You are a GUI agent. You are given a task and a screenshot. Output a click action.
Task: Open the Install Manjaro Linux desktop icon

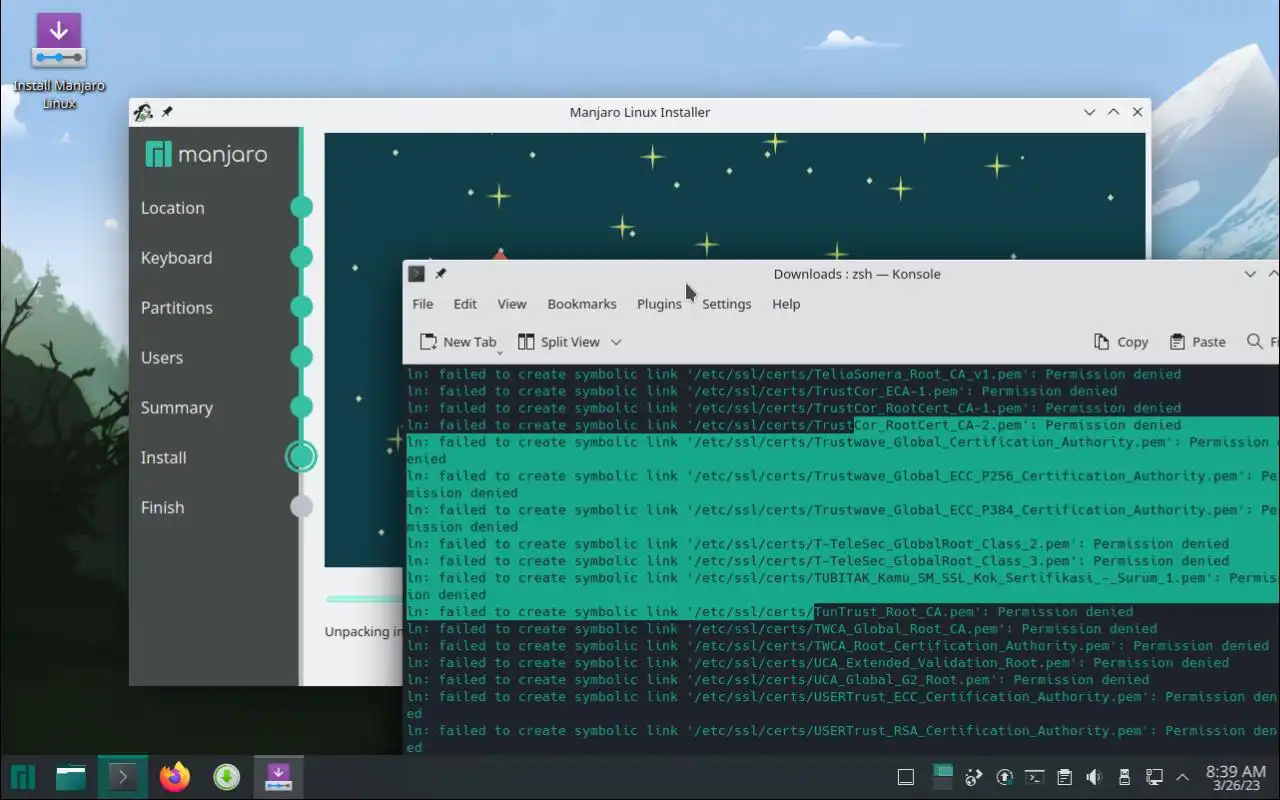point(59,60)
